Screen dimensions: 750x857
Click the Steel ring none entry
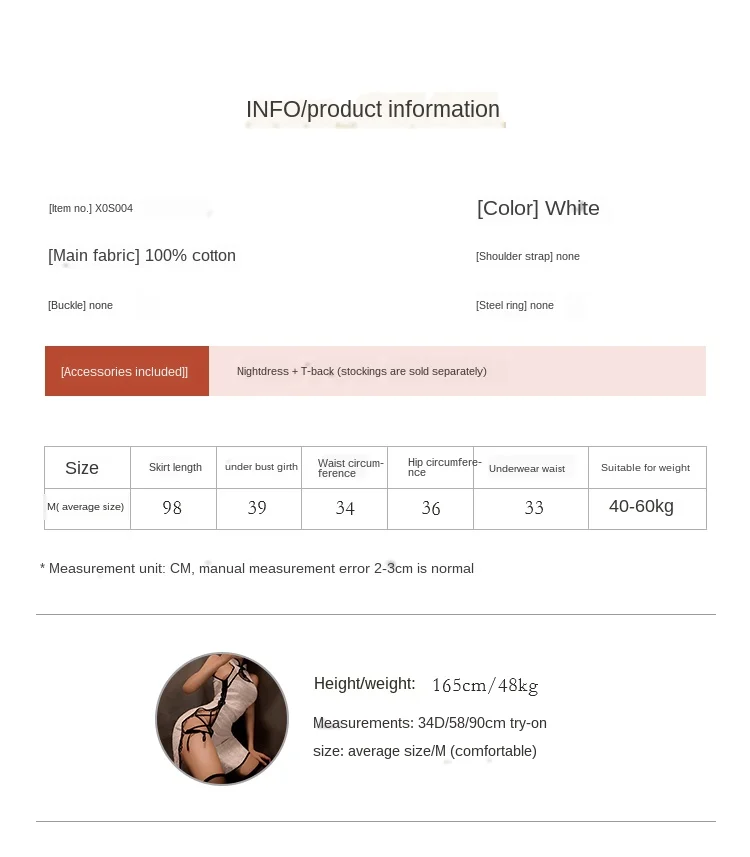coord(514,305)
